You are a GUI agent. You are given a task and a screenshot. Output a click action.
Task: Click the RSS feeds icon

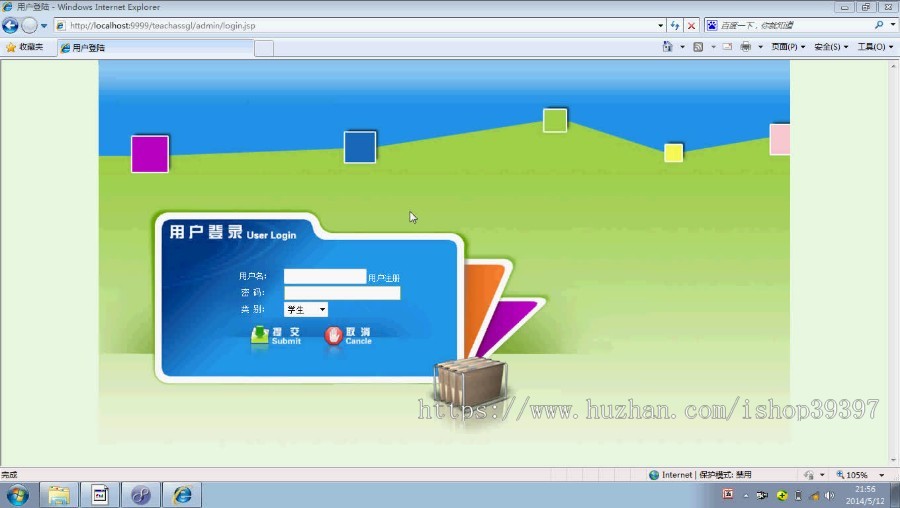coord(698,47)
